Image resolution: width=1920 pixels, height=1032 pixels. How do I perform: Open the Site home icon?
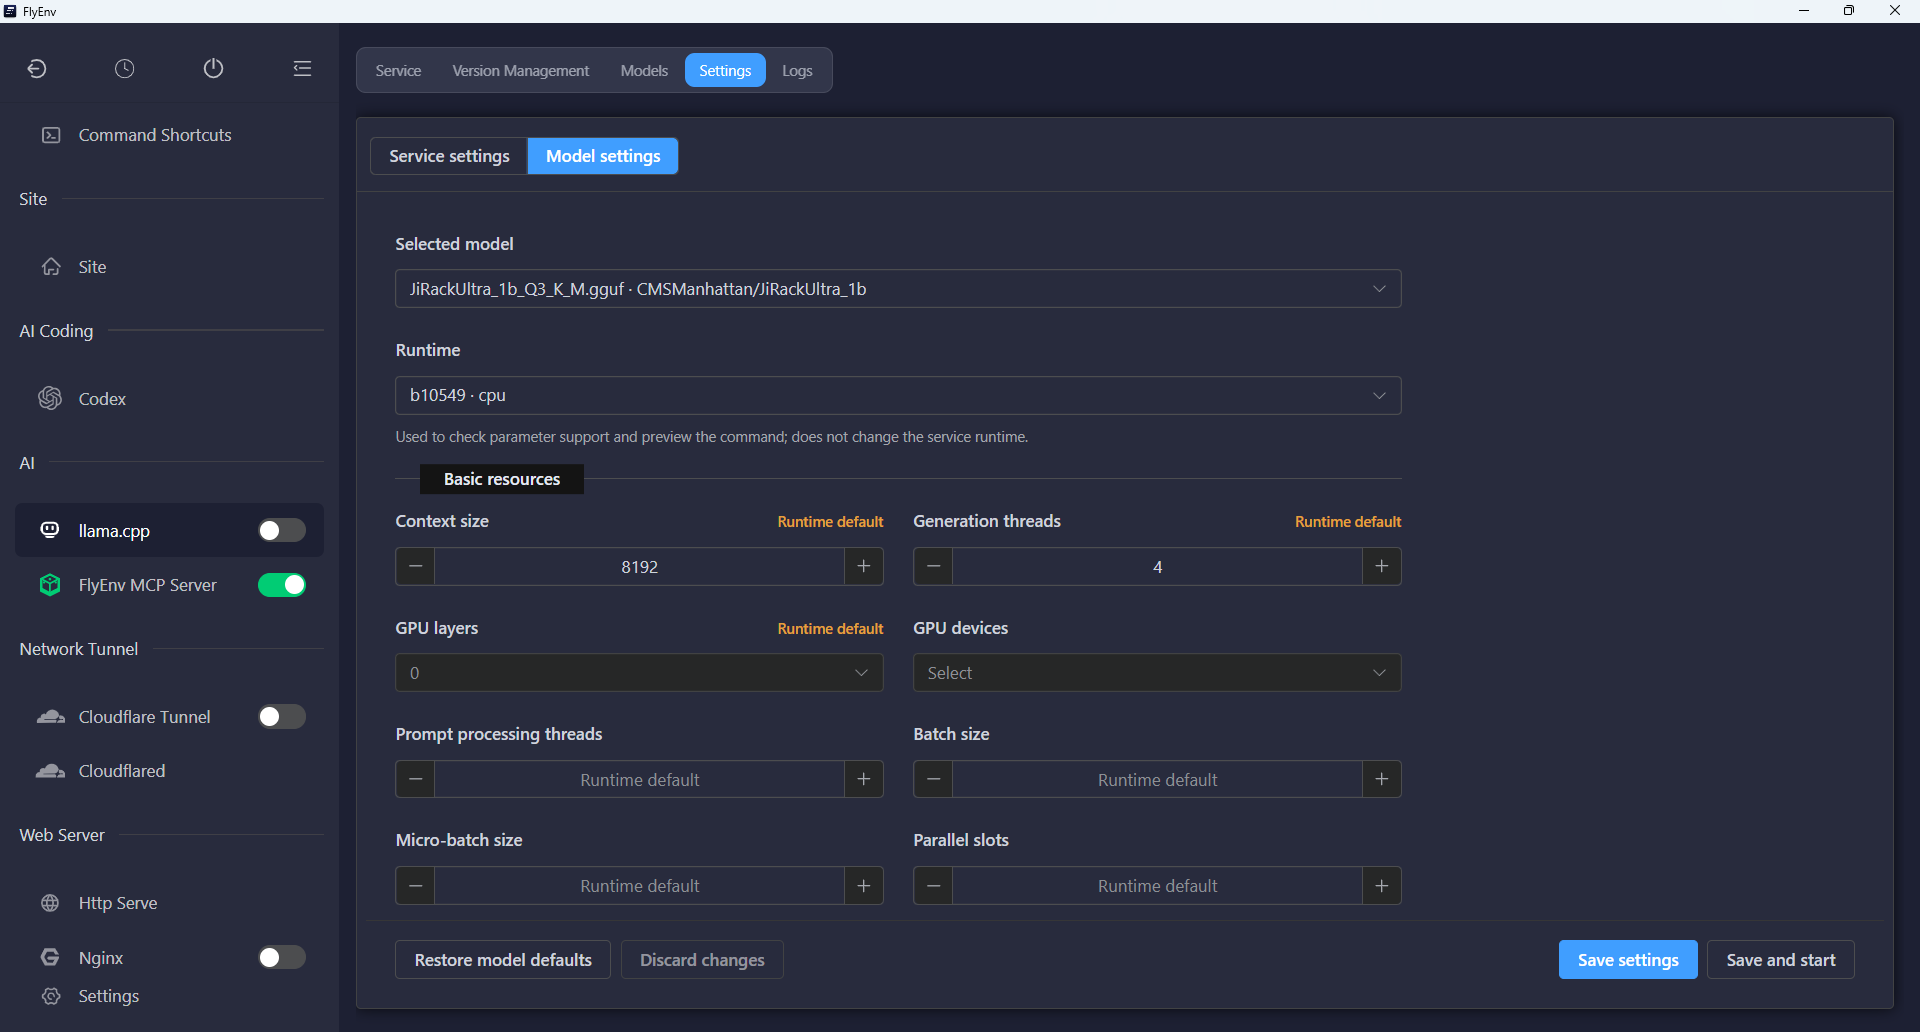(x=51, y=267)
